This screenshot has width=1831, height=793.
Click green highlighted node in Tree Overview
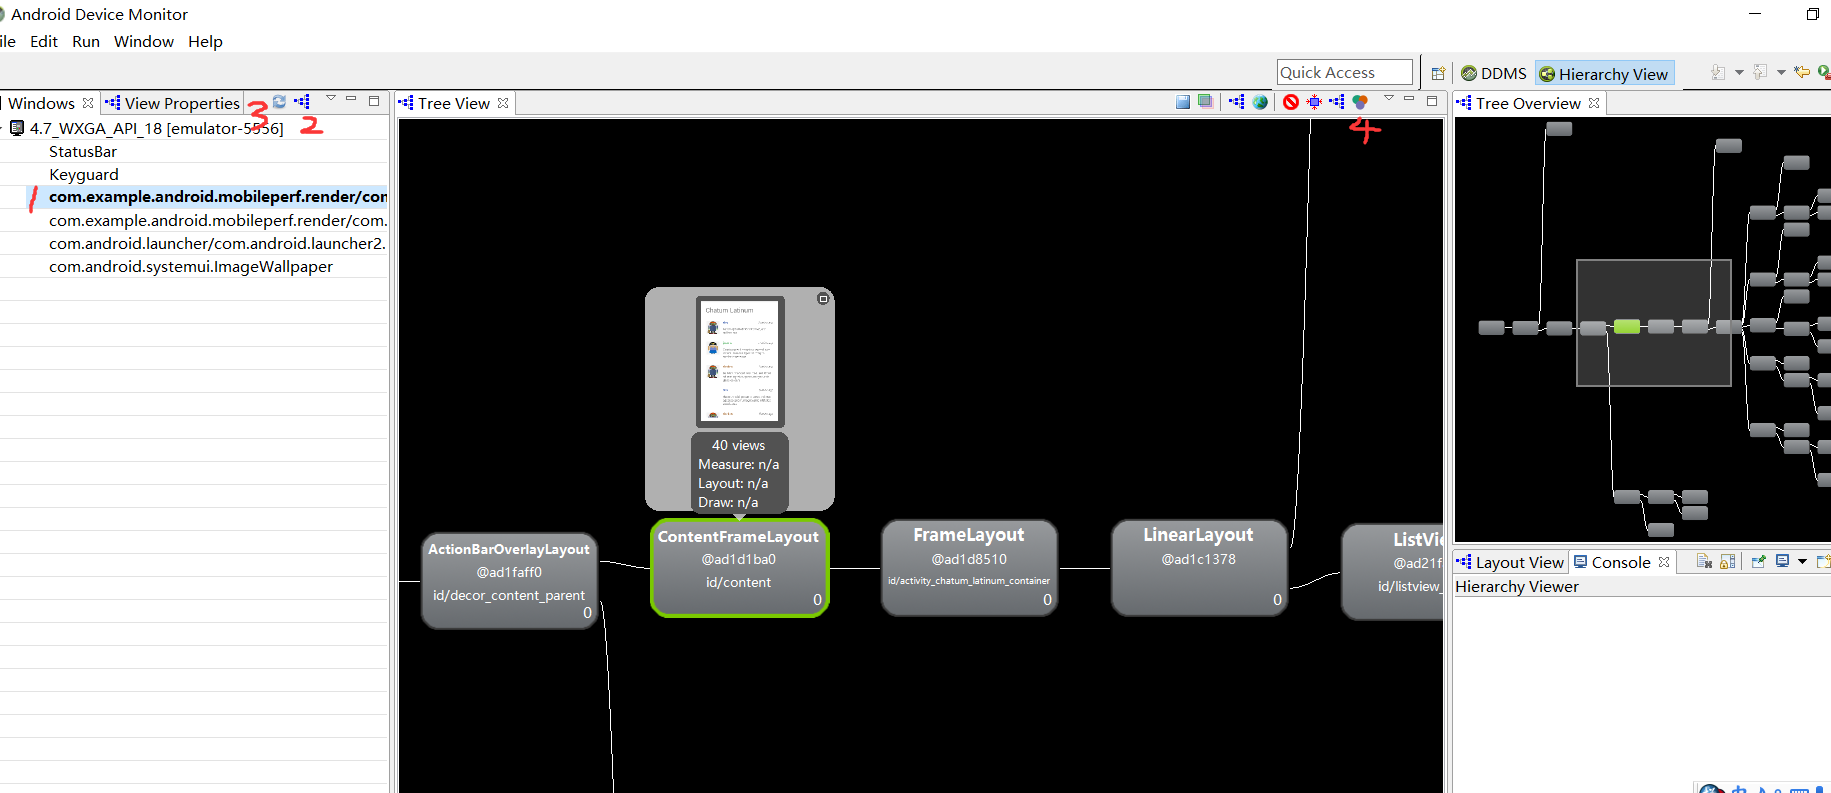(x=1627, y=327)
